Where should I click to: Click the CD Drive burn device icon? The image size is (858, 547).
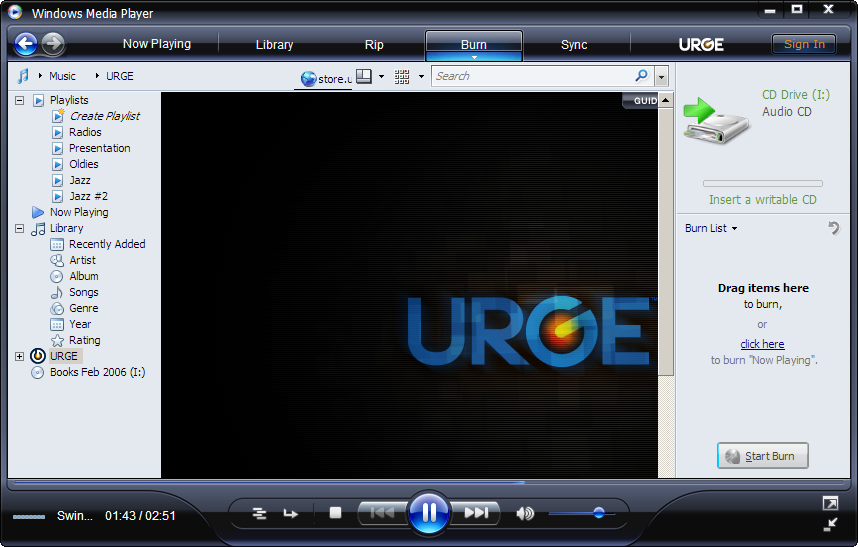[716, 120]
